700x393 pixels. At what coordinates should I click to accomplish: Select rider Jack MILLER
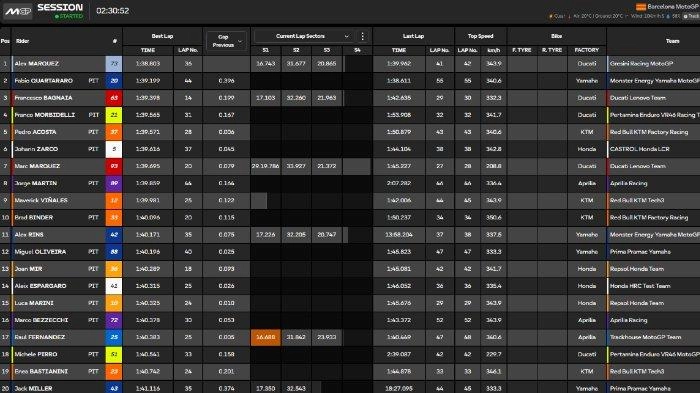click(33, 389)
